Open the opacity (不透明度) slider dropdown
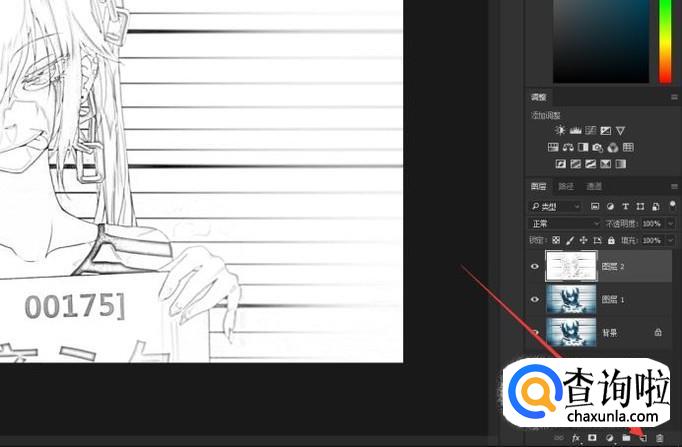 [x=670, y=224]
